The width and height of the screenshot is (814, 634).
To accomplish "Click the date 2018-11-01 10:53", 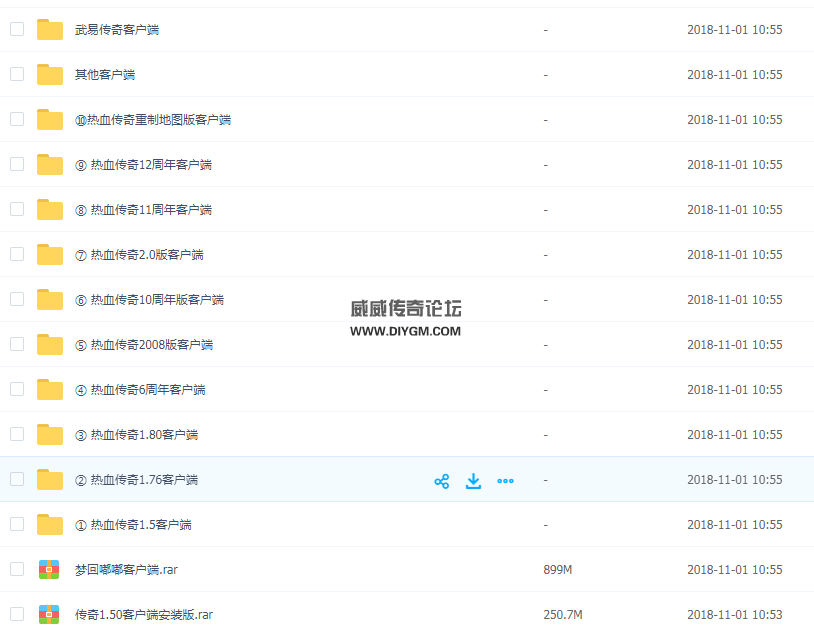I will click(735, 615).
